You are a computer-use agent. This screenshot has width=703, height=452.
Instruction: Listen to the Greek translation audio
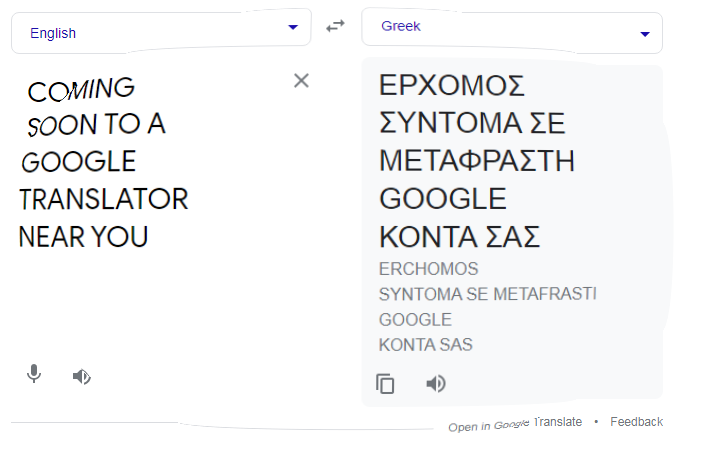pos(435,384)
